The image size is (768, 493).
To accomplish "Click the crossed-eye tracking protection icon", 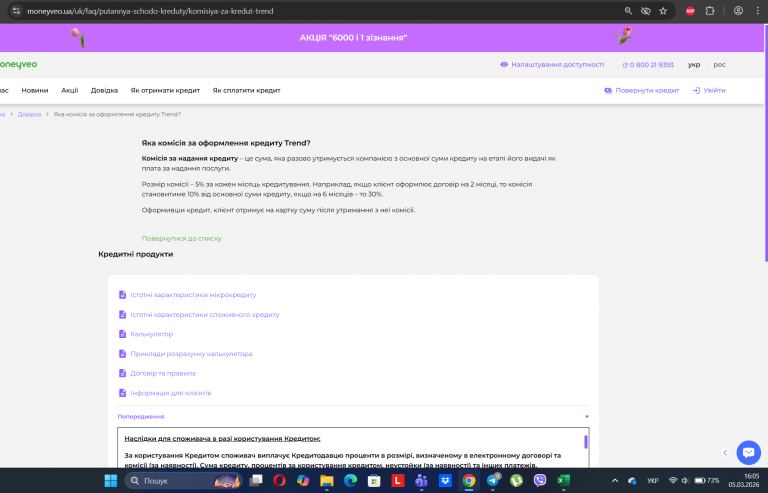I will [x=646, y=11].
